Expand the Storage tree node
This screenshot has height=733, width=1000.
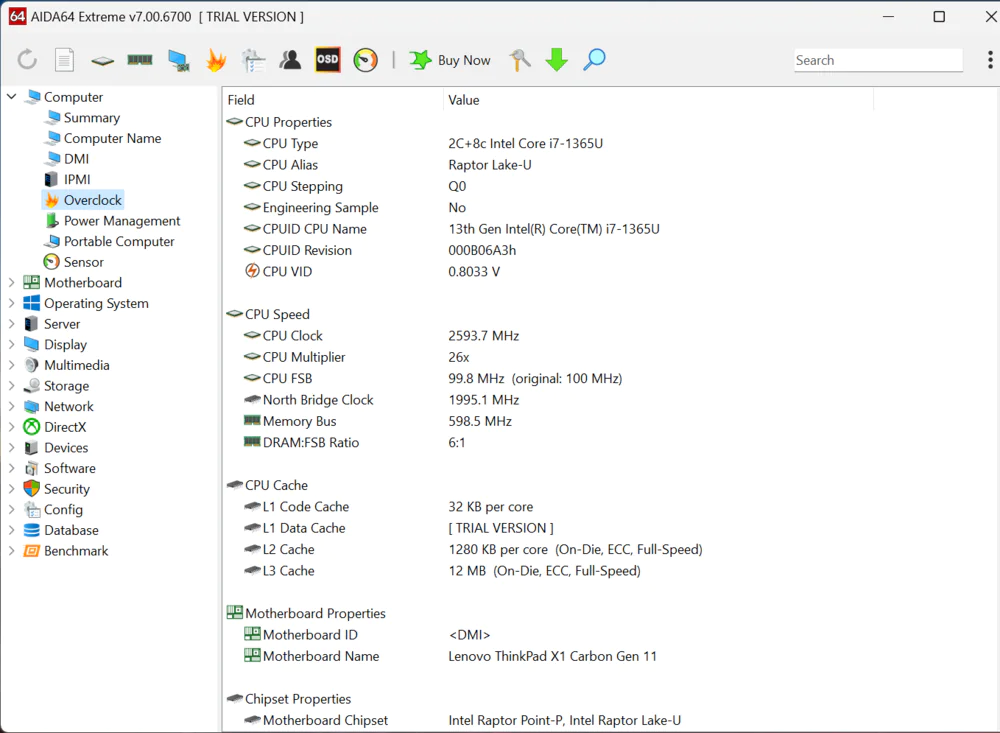point(11,385)
